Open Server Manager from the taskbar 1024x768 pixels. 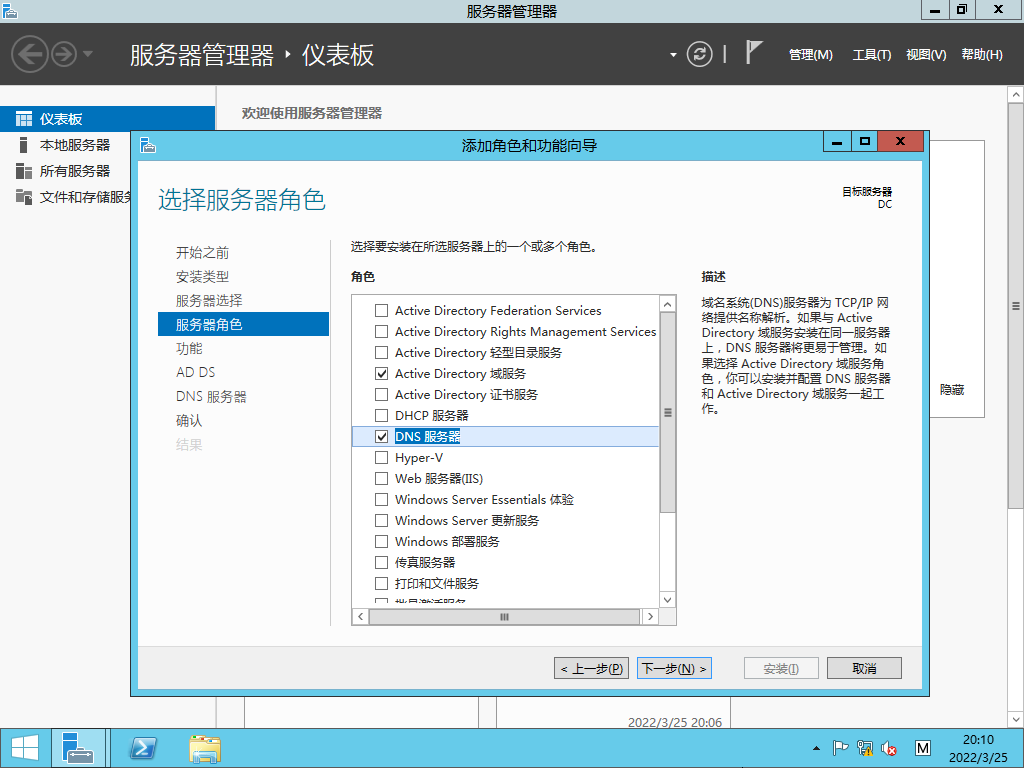(78, 748)
